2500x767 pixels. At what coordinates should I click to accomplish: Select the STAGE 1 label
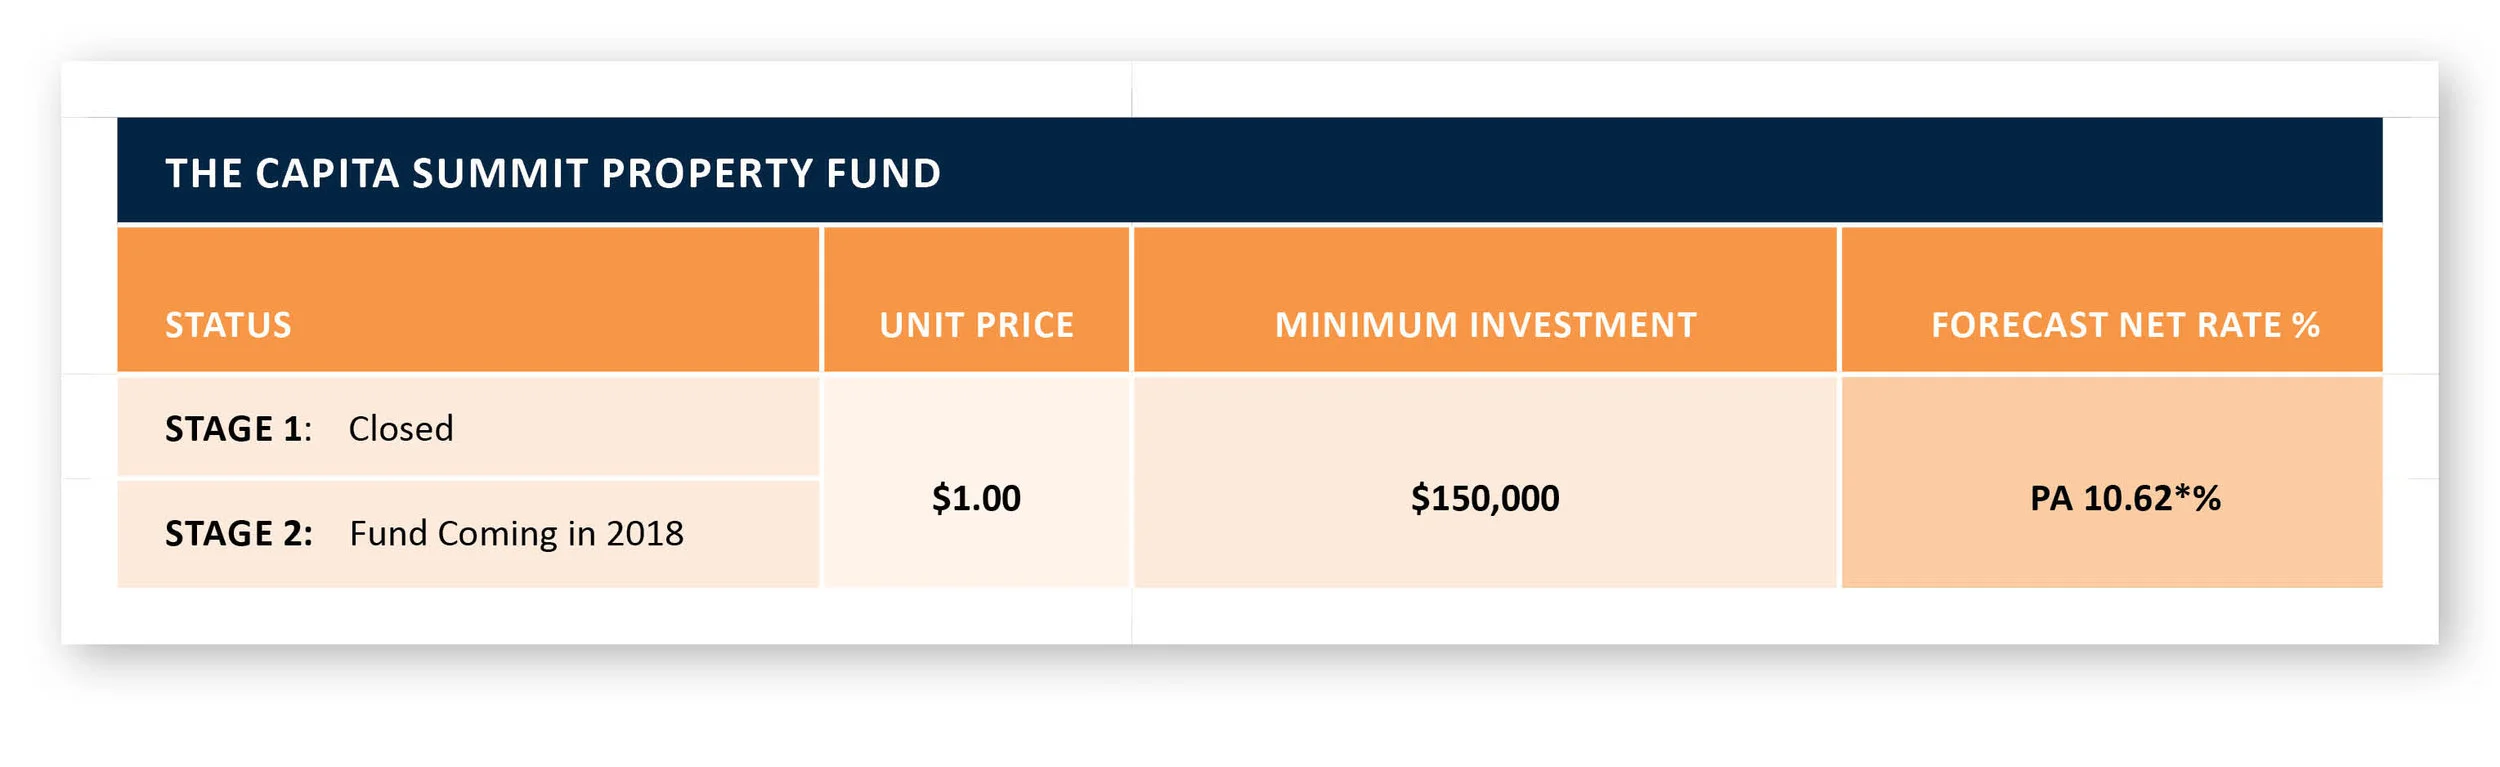pos(238,429)
